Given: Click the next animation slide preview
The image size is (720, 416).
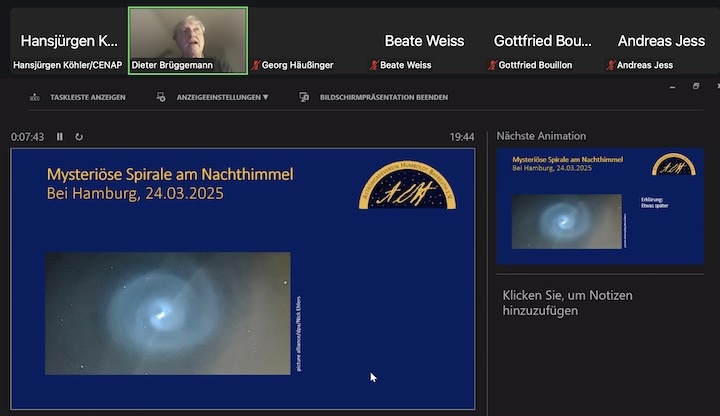Looking at the screenshot, I should [x=600, y=206].
